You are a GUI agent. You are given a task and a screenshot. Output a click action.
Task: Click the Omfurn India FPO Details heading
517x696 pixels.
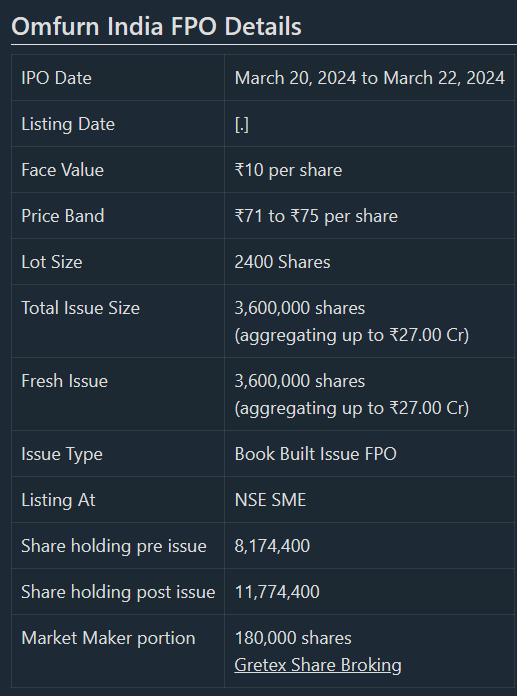click(x=156, y=26)
